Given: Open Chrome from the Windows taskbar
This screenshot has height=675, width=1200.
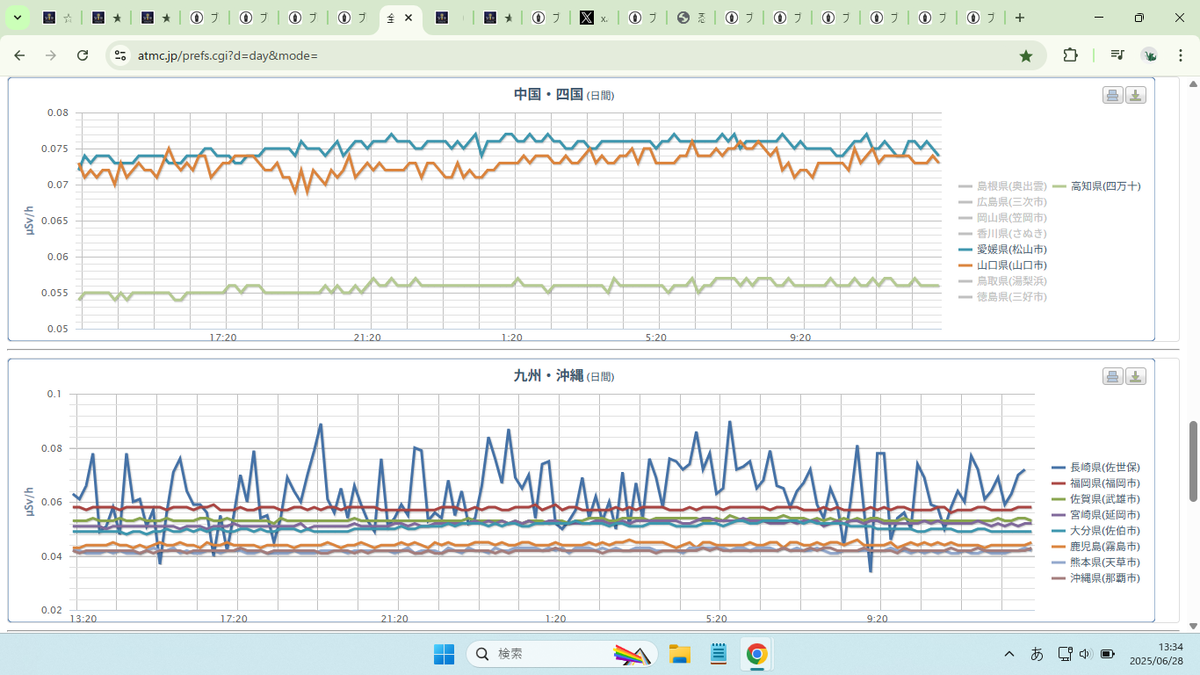Looking at the screenshot, I should [x=757, y=654].
